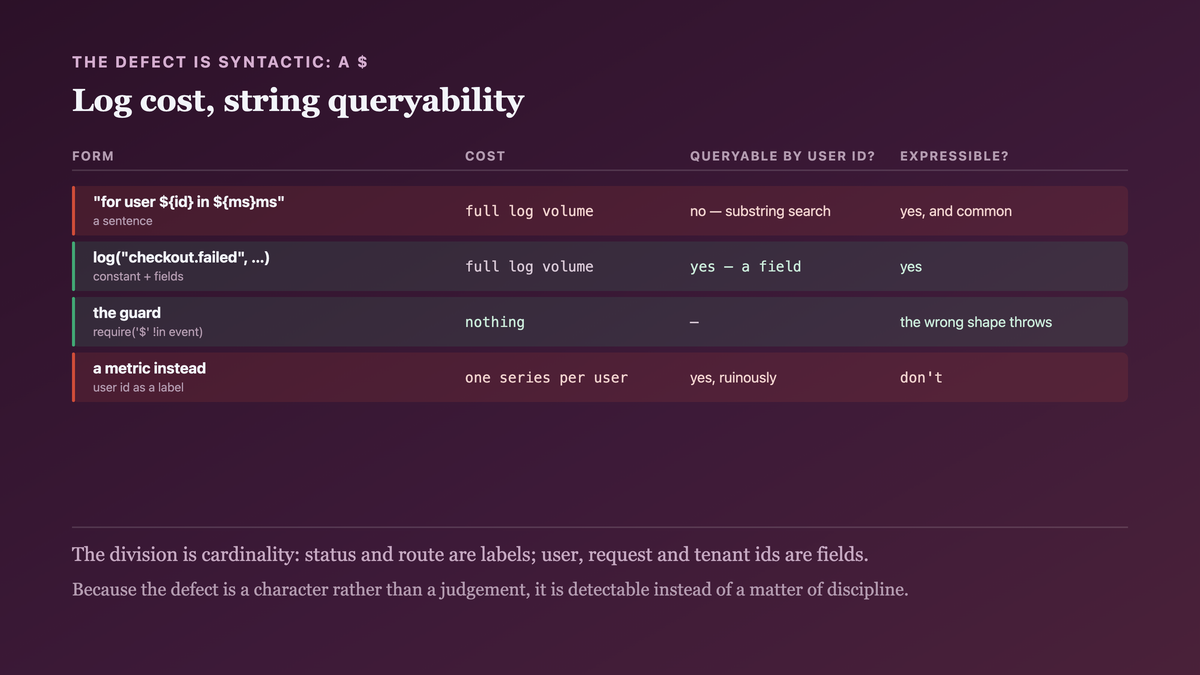This screenshot has height=675, width=1200.
Task: Click 'the guard' row title
Action: pyautogui.click(x=127, y=313)
